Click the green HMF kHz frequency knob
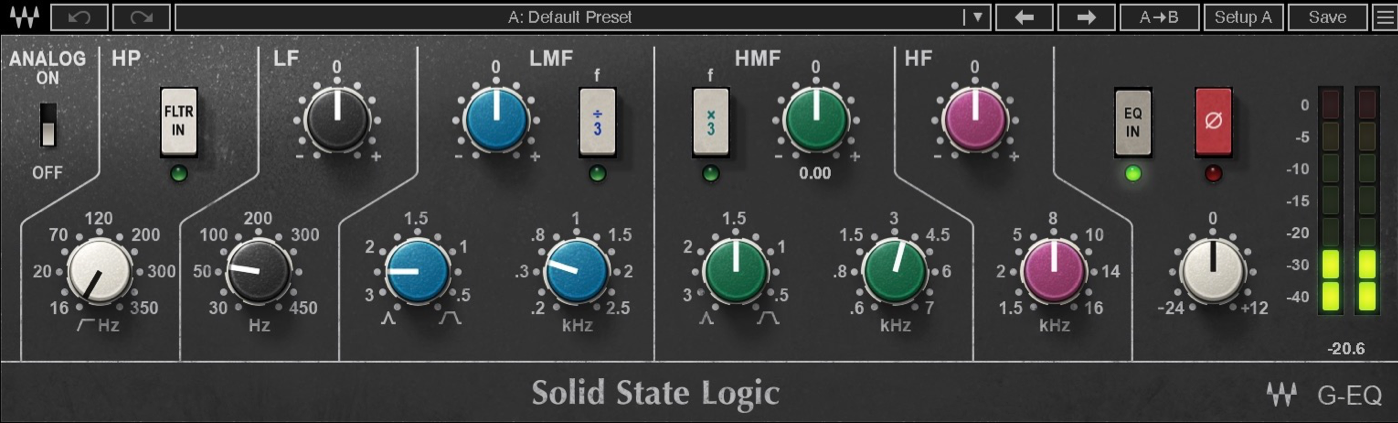The height and width of the screenshot is (423, 1398). click(x=895, y=271)
